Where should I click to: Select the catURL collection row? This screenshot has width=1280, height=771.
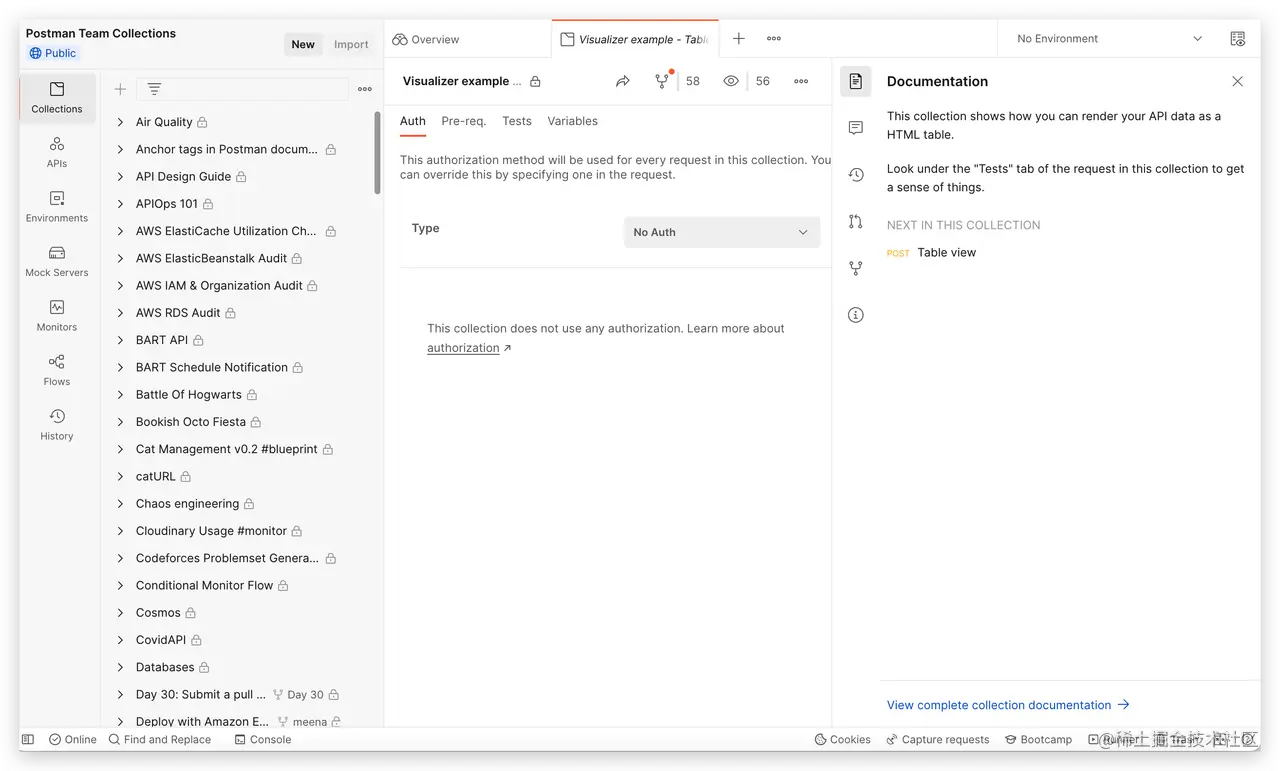[x=242, y=477]
